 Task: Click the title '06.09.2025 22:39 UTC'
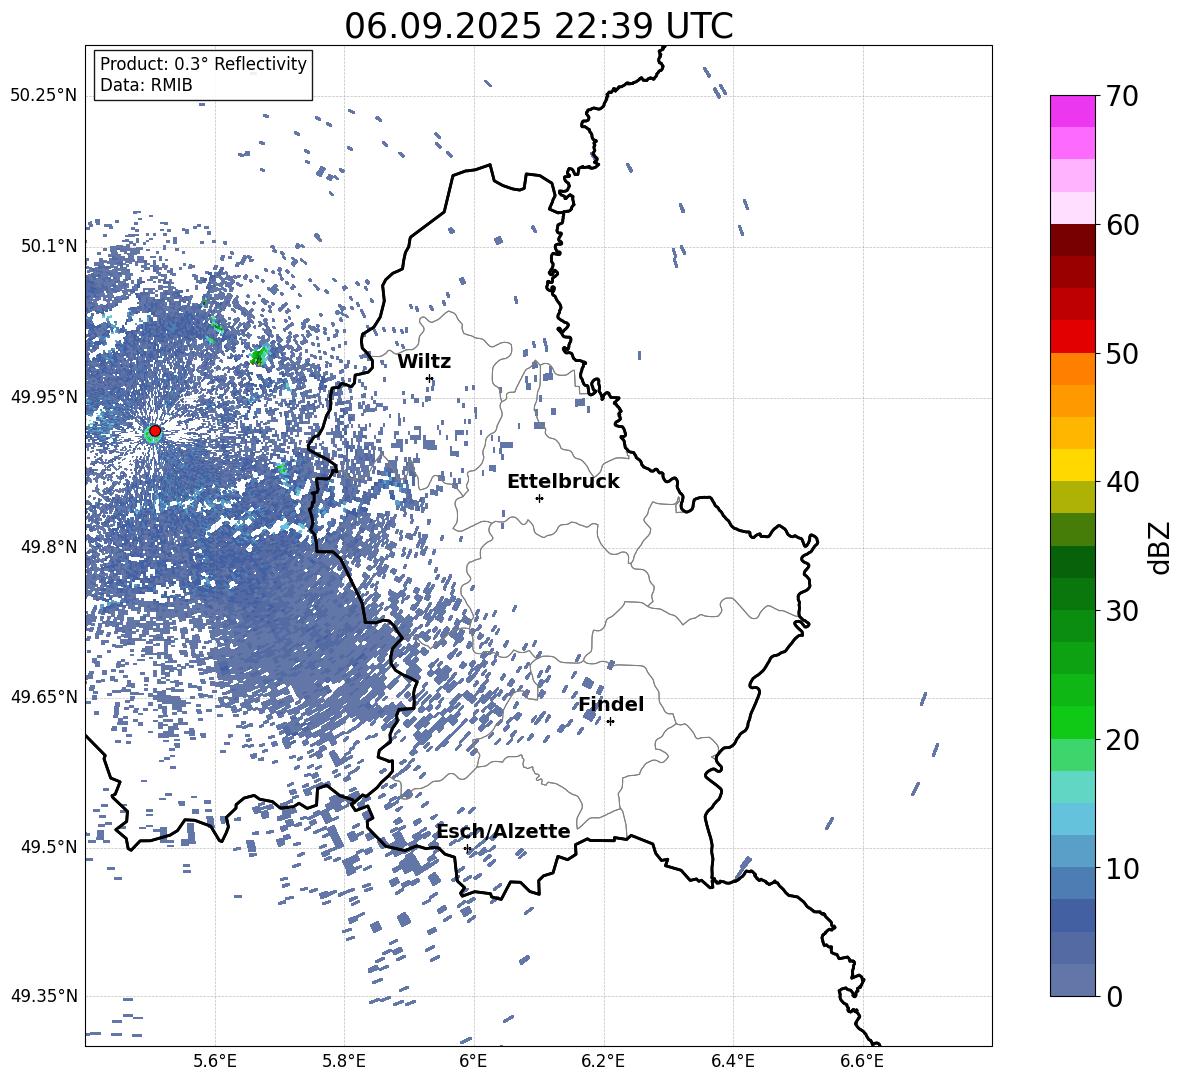tap(538, 26)
